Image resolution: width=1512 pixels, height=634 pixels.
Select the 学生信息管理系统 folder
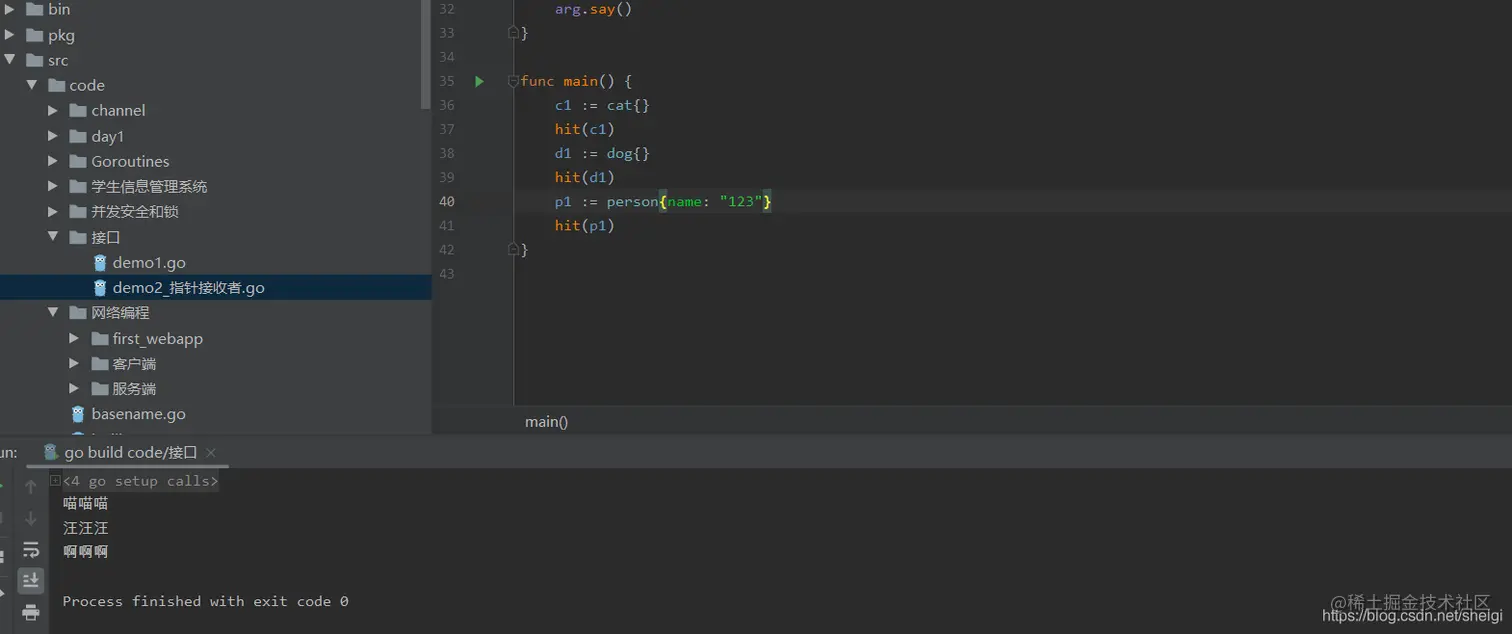tap(149, 187)
